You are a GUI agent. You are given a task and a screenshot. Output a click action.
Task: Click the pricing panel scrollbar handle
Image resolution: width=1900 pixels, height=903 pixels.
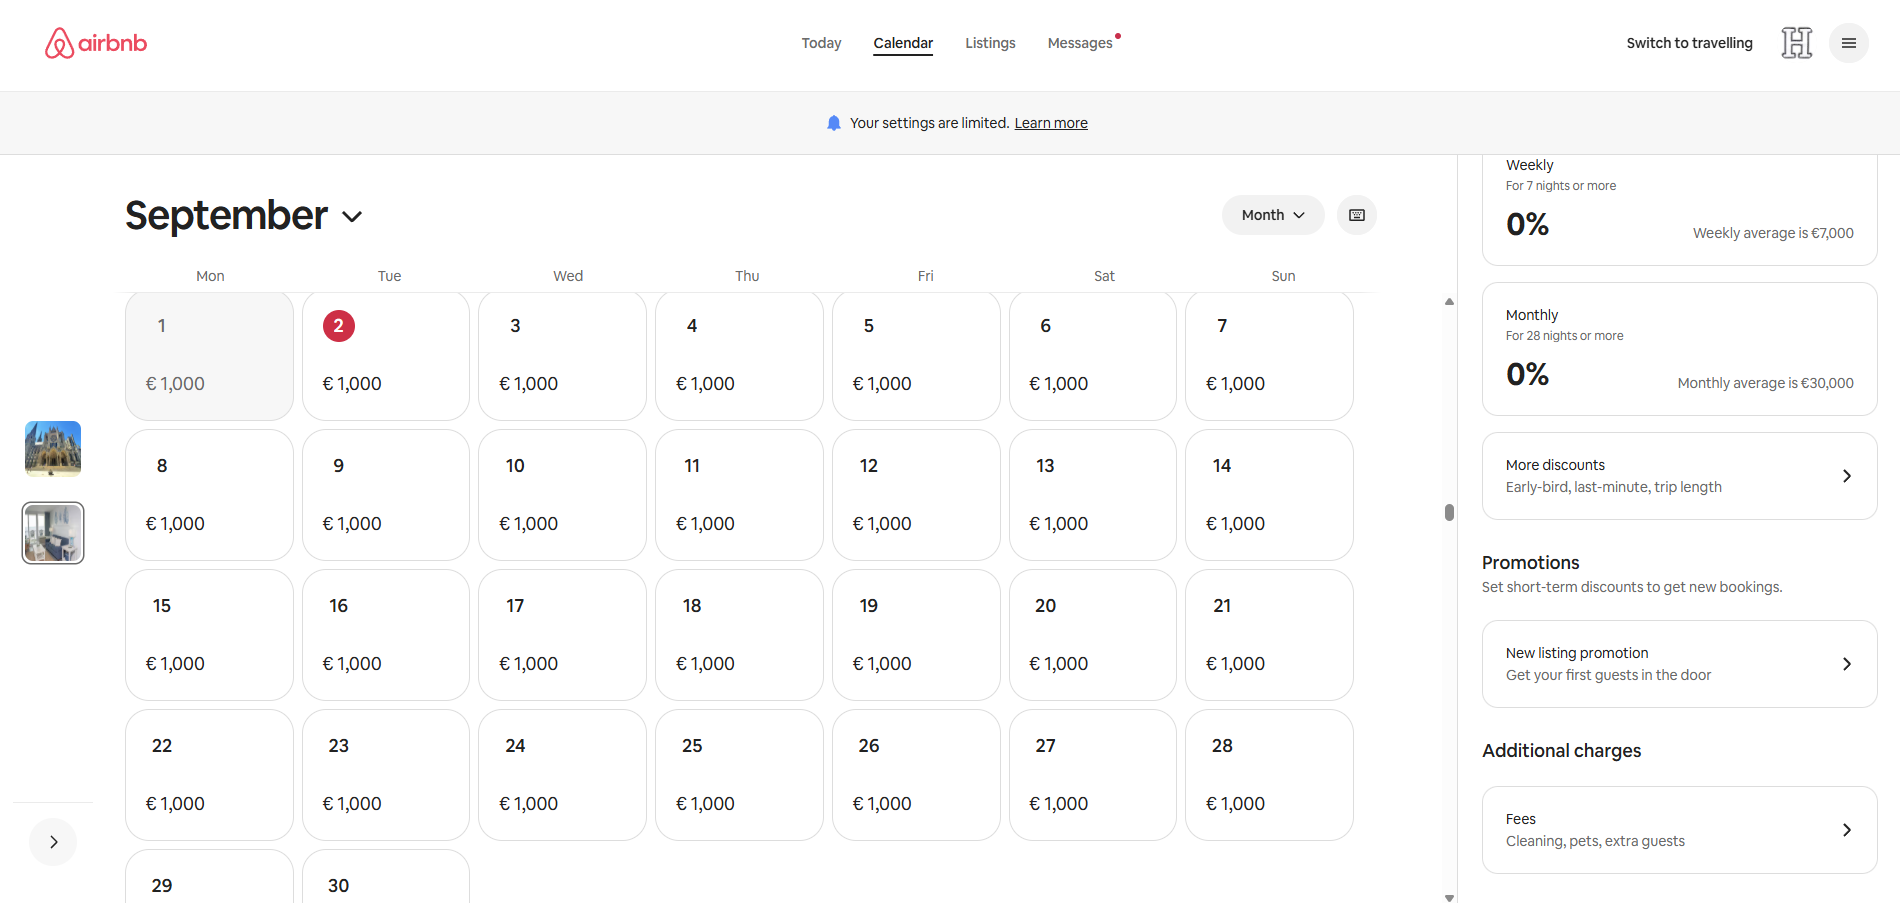click(1449, 512)
